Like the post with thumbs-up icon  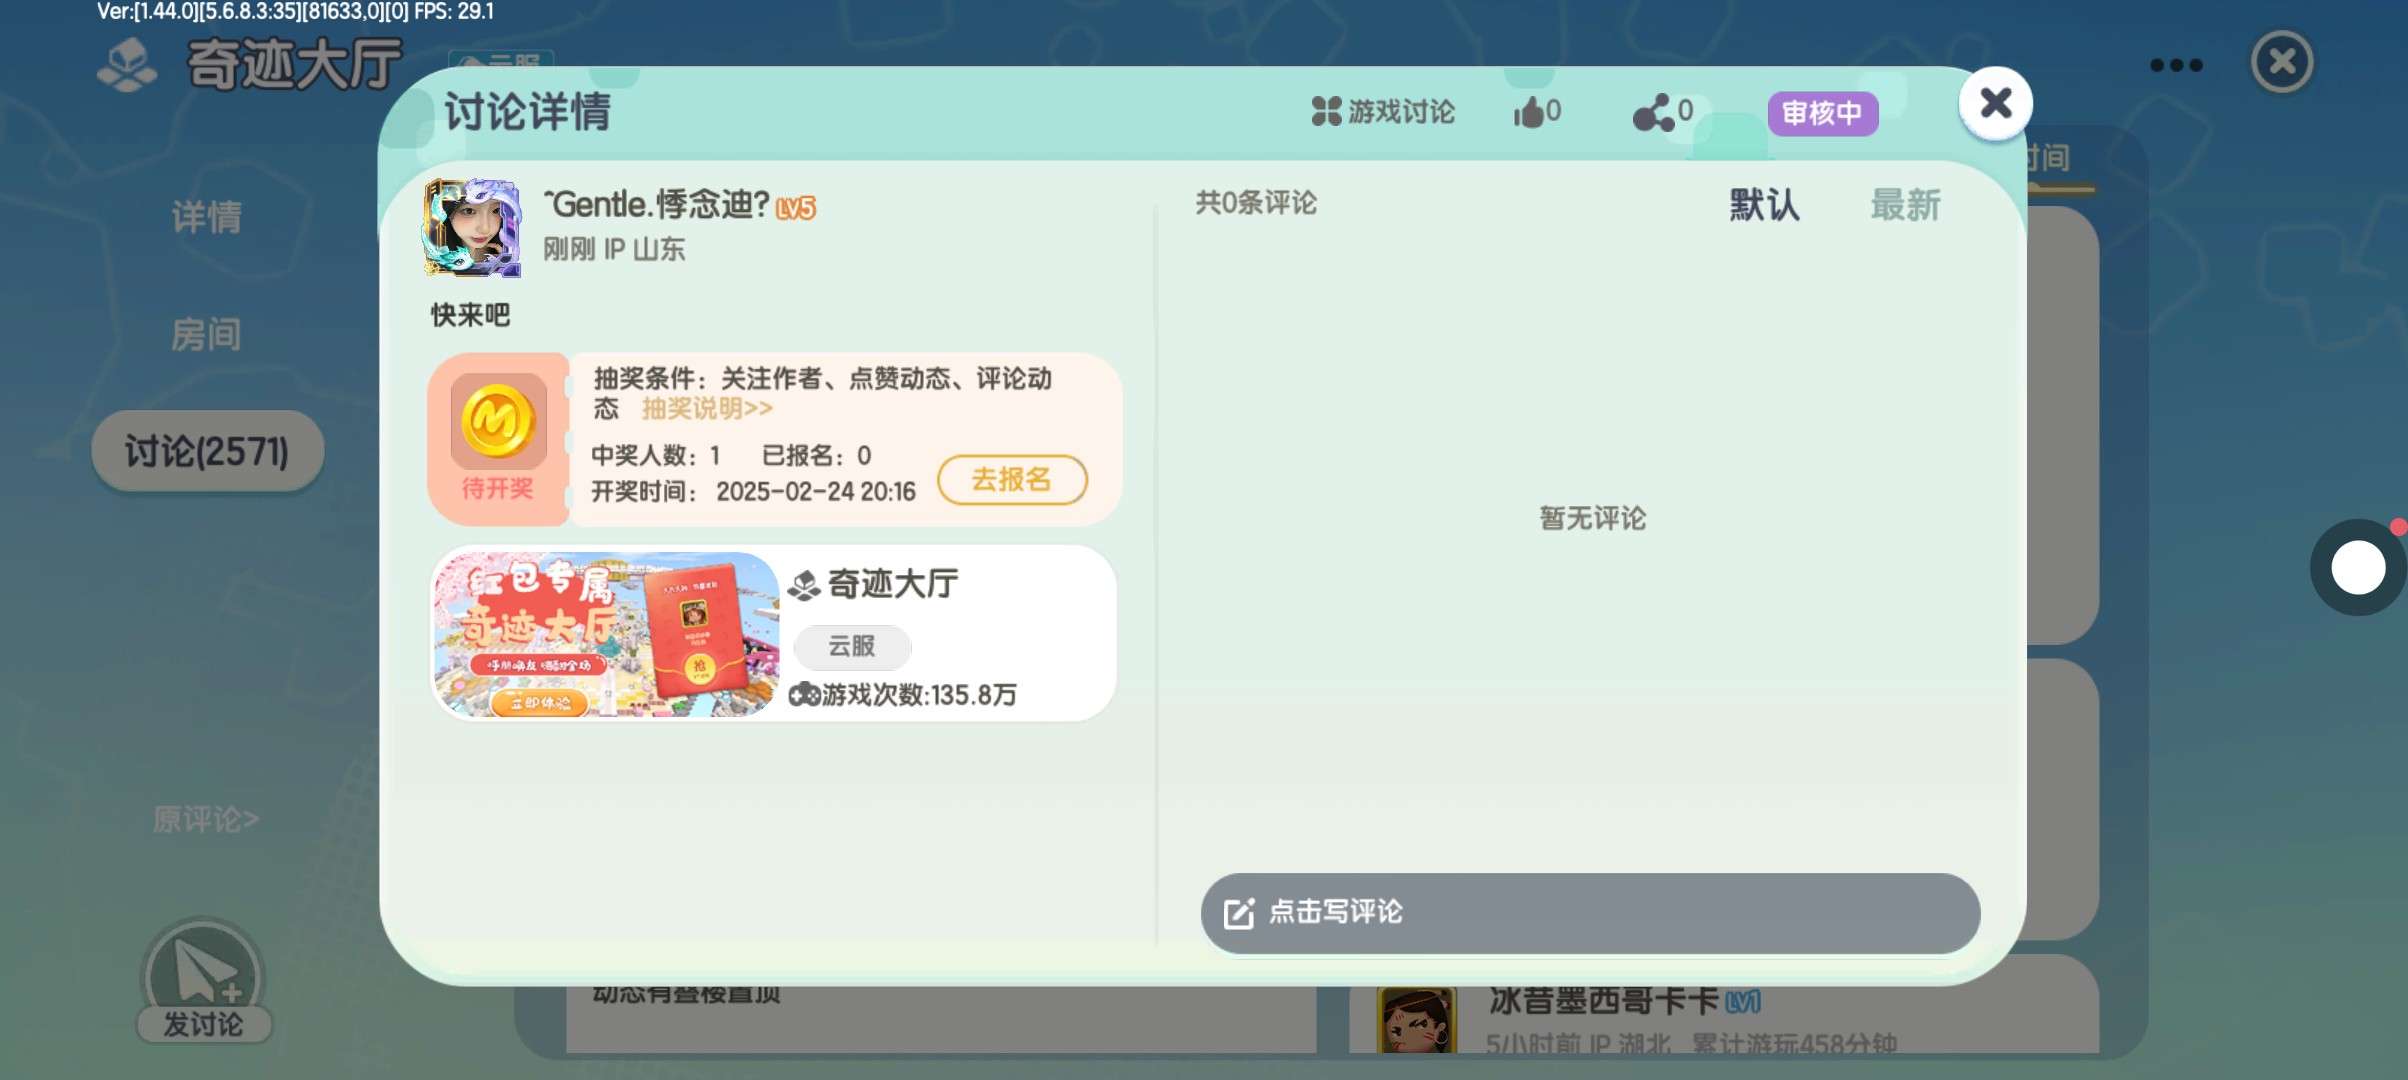(1528, 112)
